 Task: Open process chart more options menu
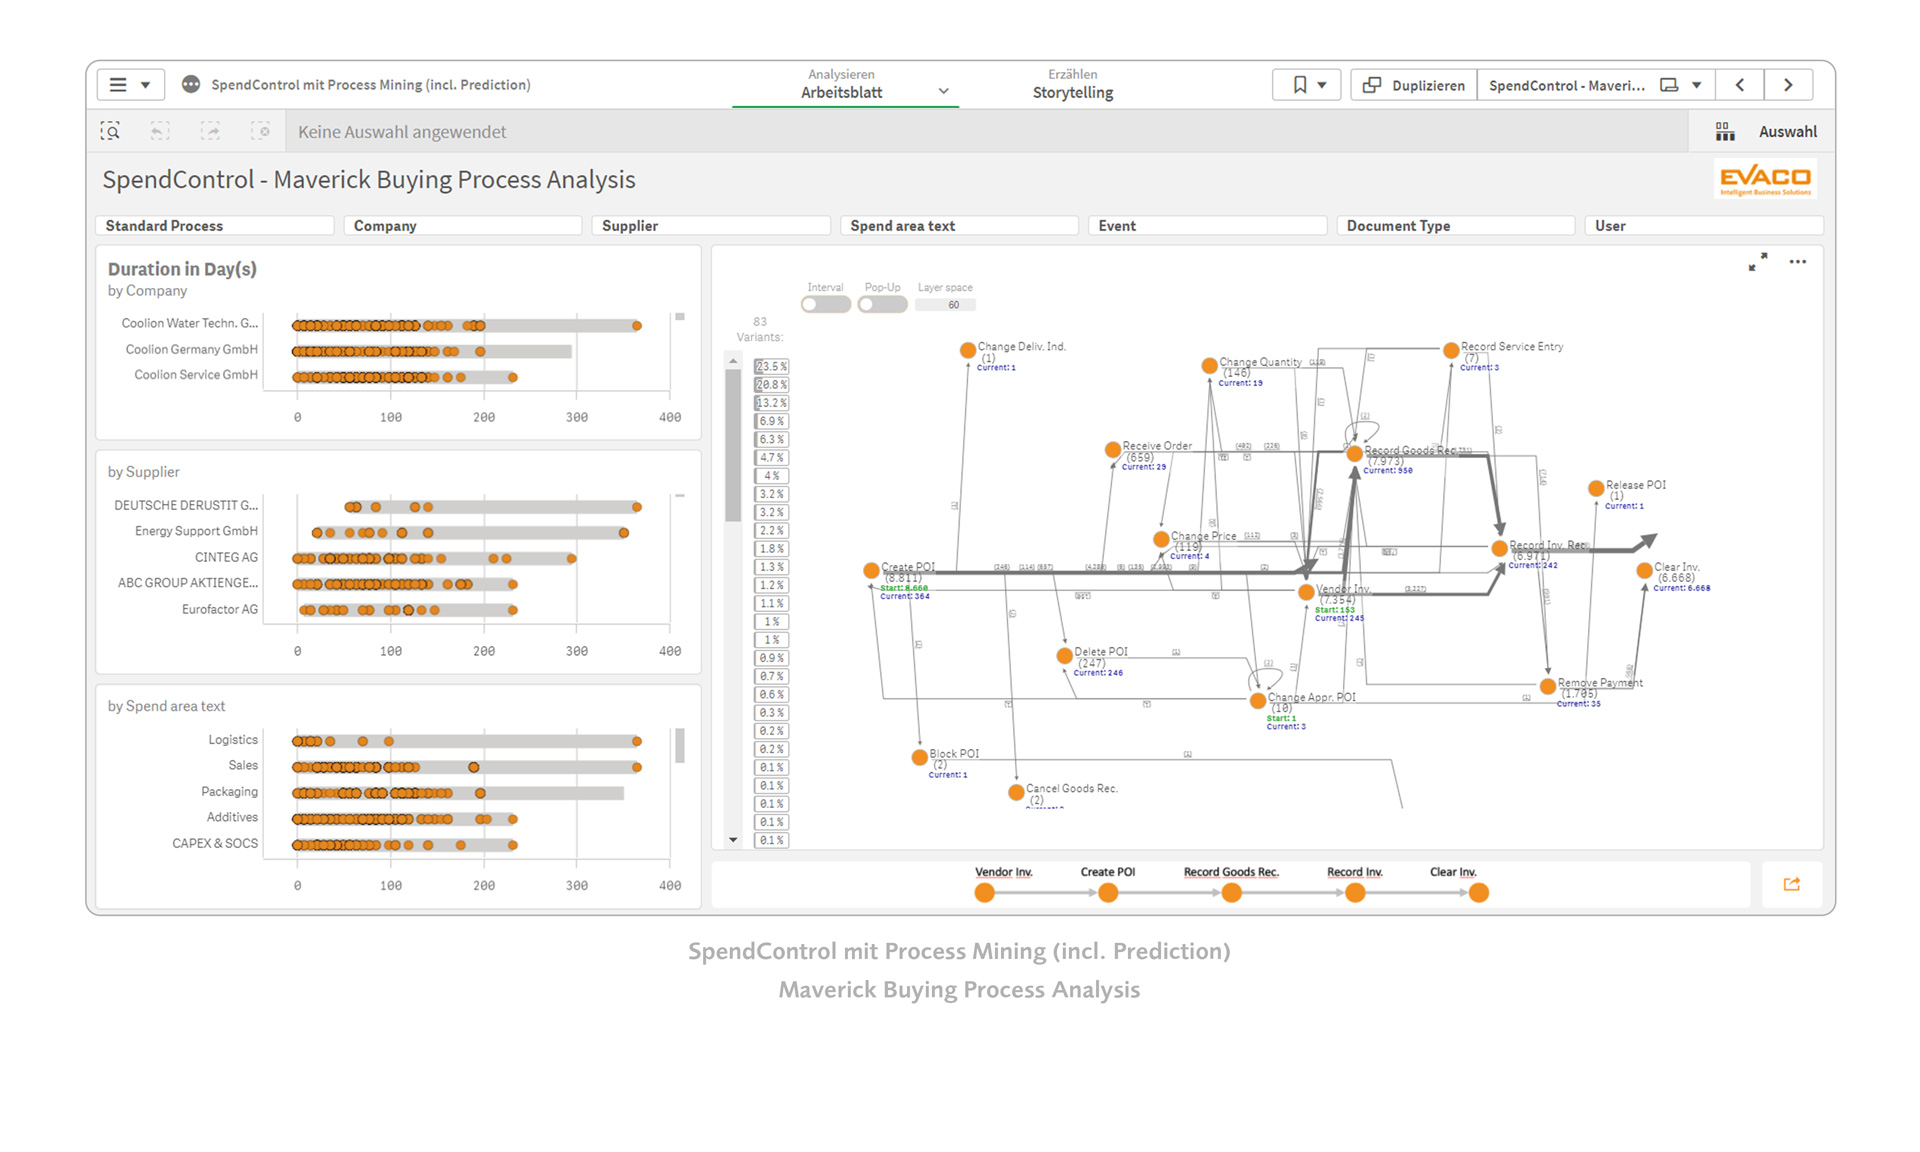point(1798,262)
